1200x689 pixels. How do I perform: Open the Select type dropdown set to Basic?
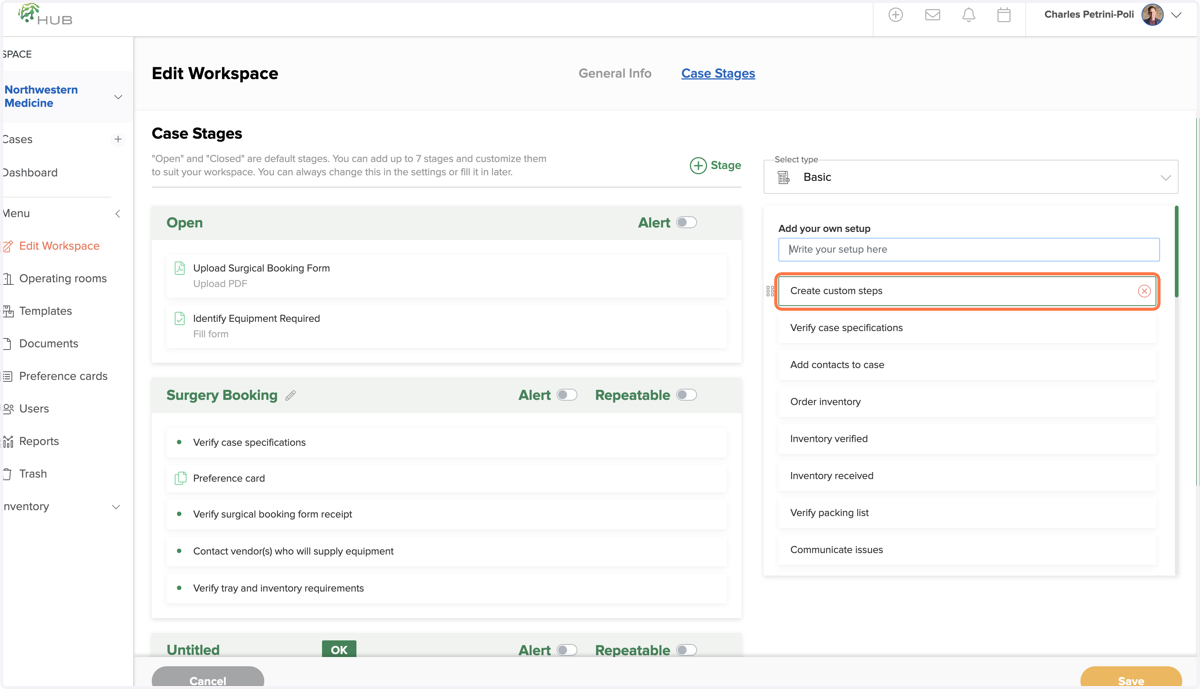pyautogui.click(x=971, y=177)
